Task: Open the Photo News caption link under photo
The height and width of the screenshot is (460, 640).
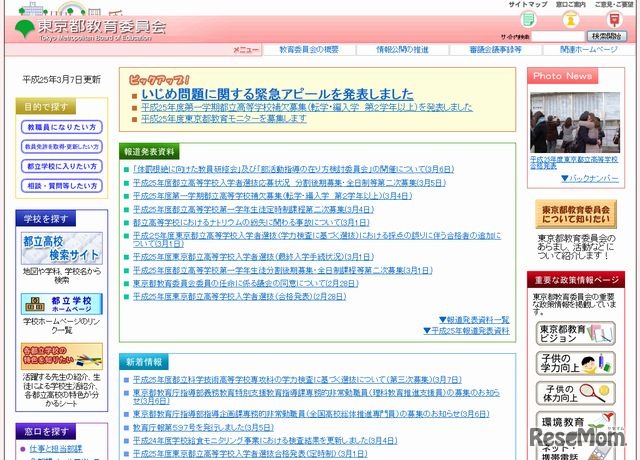Action: click(574, 162)
